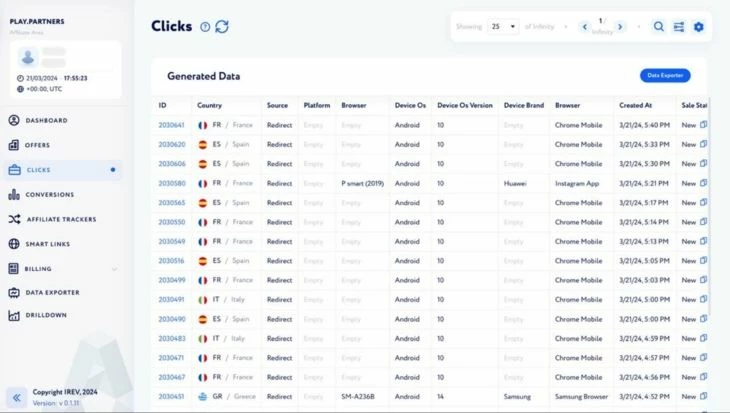
Task: Click the 'P smart (2019)' cell
Action: coord(363,183)
